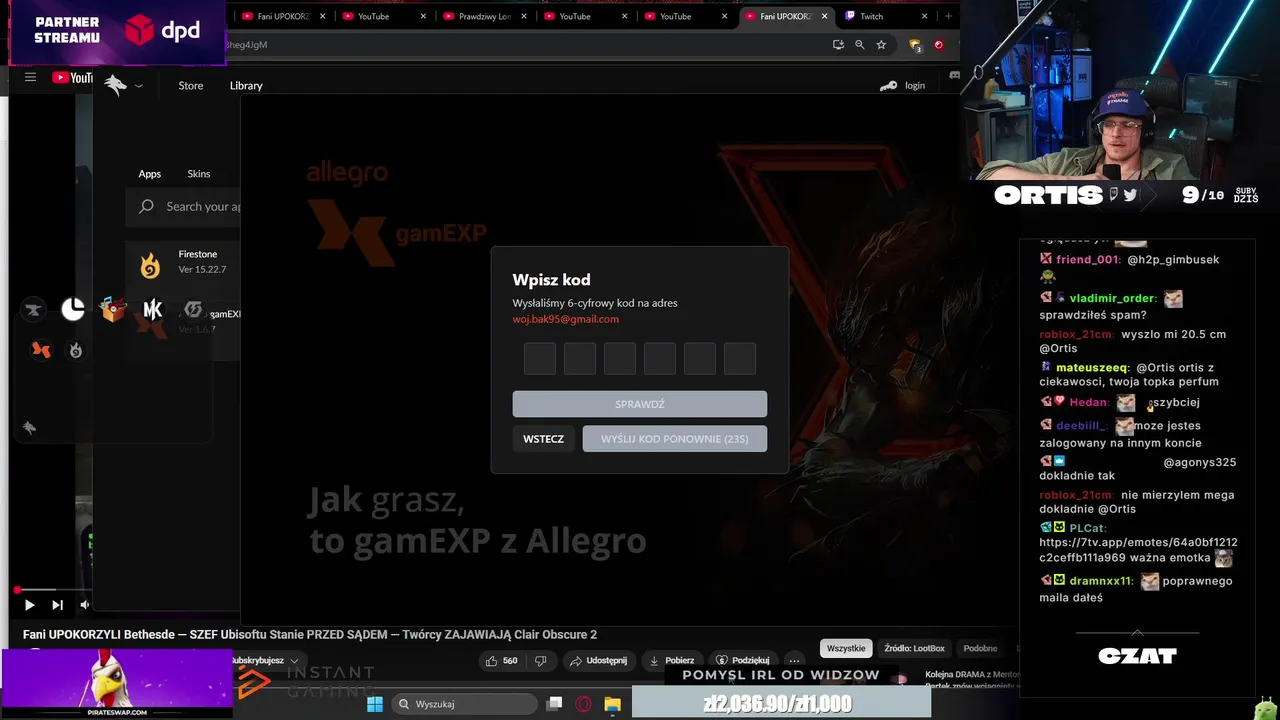Skip to the next YouTube video
This screenshot has height=720, width=1280.
(57, 604)
